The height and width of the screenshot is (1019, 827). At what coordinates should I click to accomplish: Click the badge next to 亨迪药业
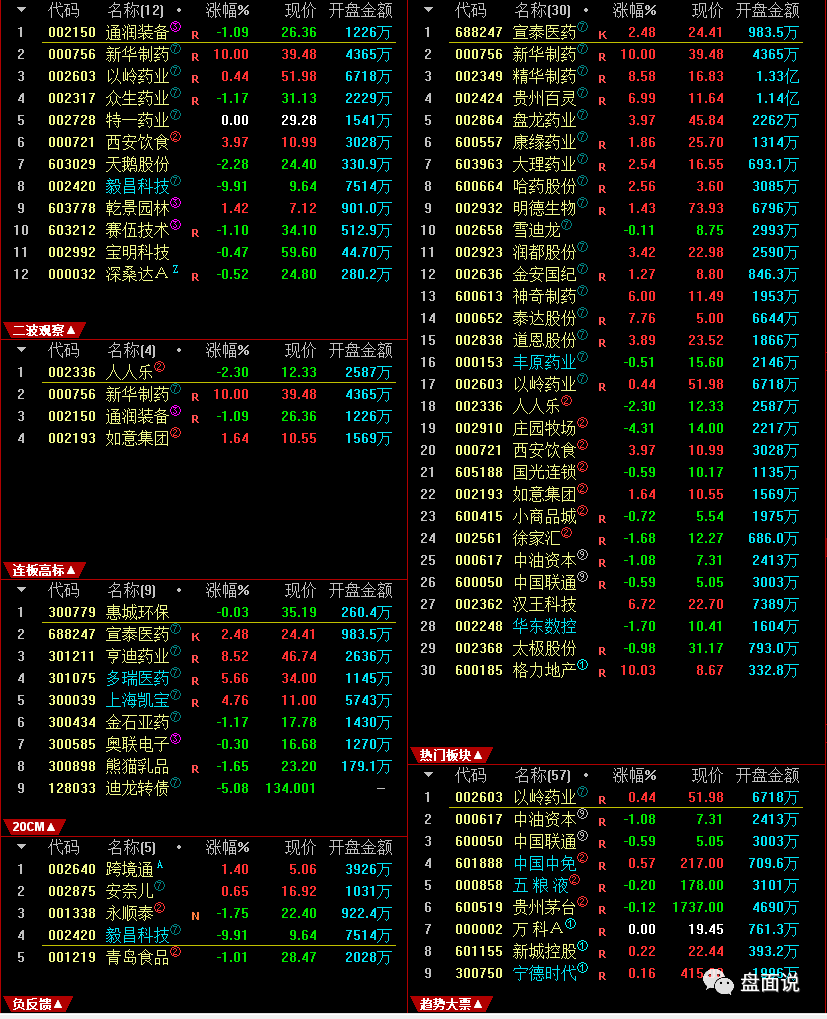pos(175,651)
